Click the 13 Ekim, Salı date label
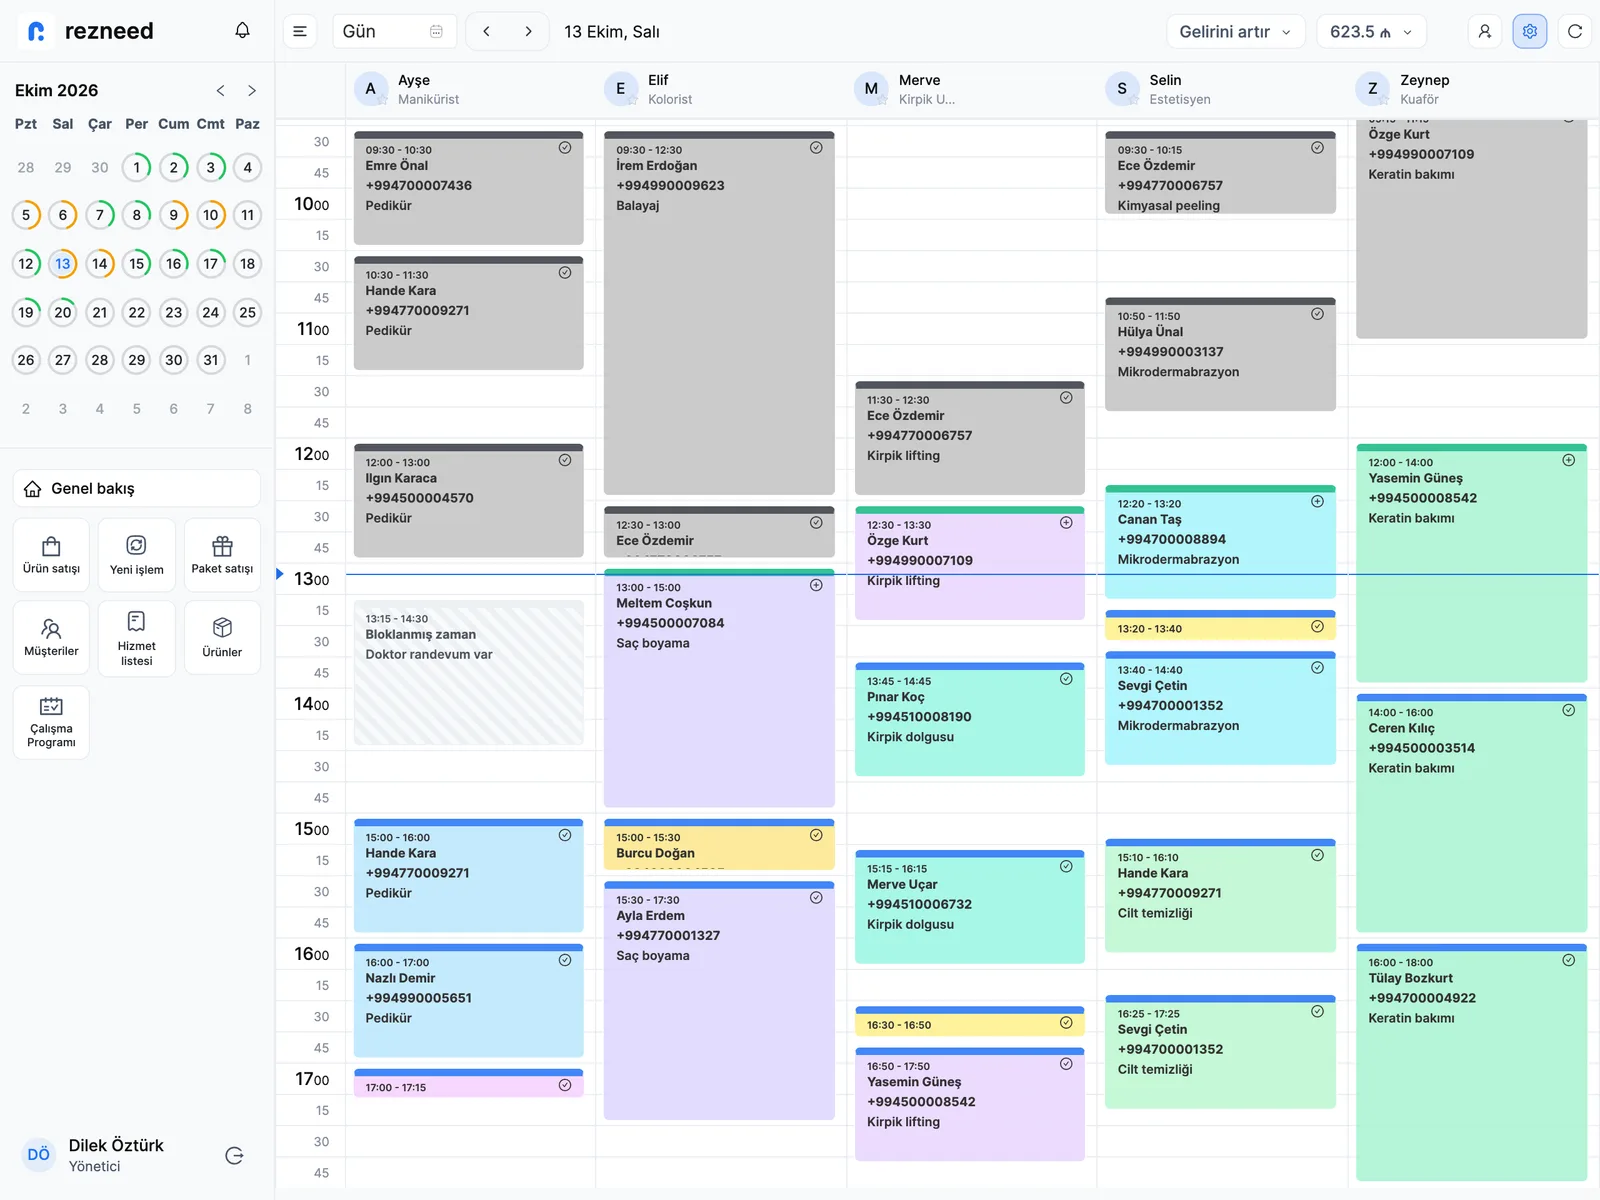 [612, 32]
